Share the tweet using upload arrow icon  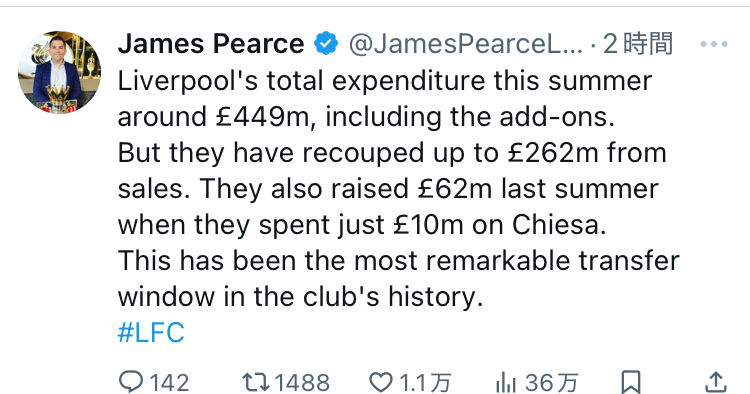tap(716, 383)
